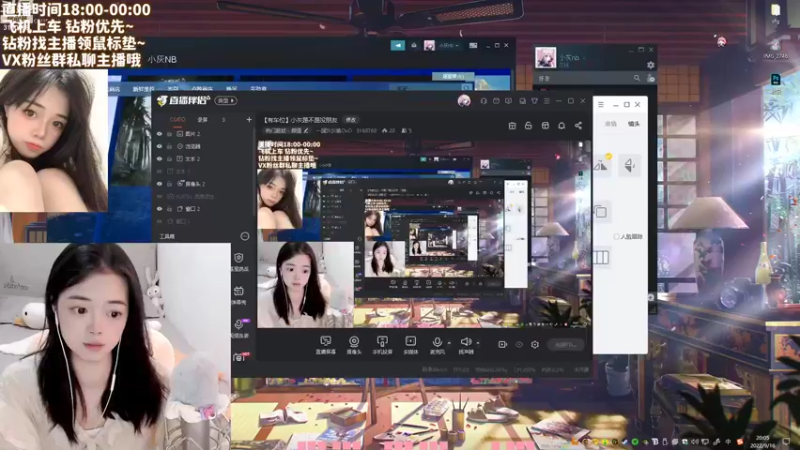Click magnifier search icon in chat window
The width and height of the screenshot is (800, 450).
coord(637,78)
